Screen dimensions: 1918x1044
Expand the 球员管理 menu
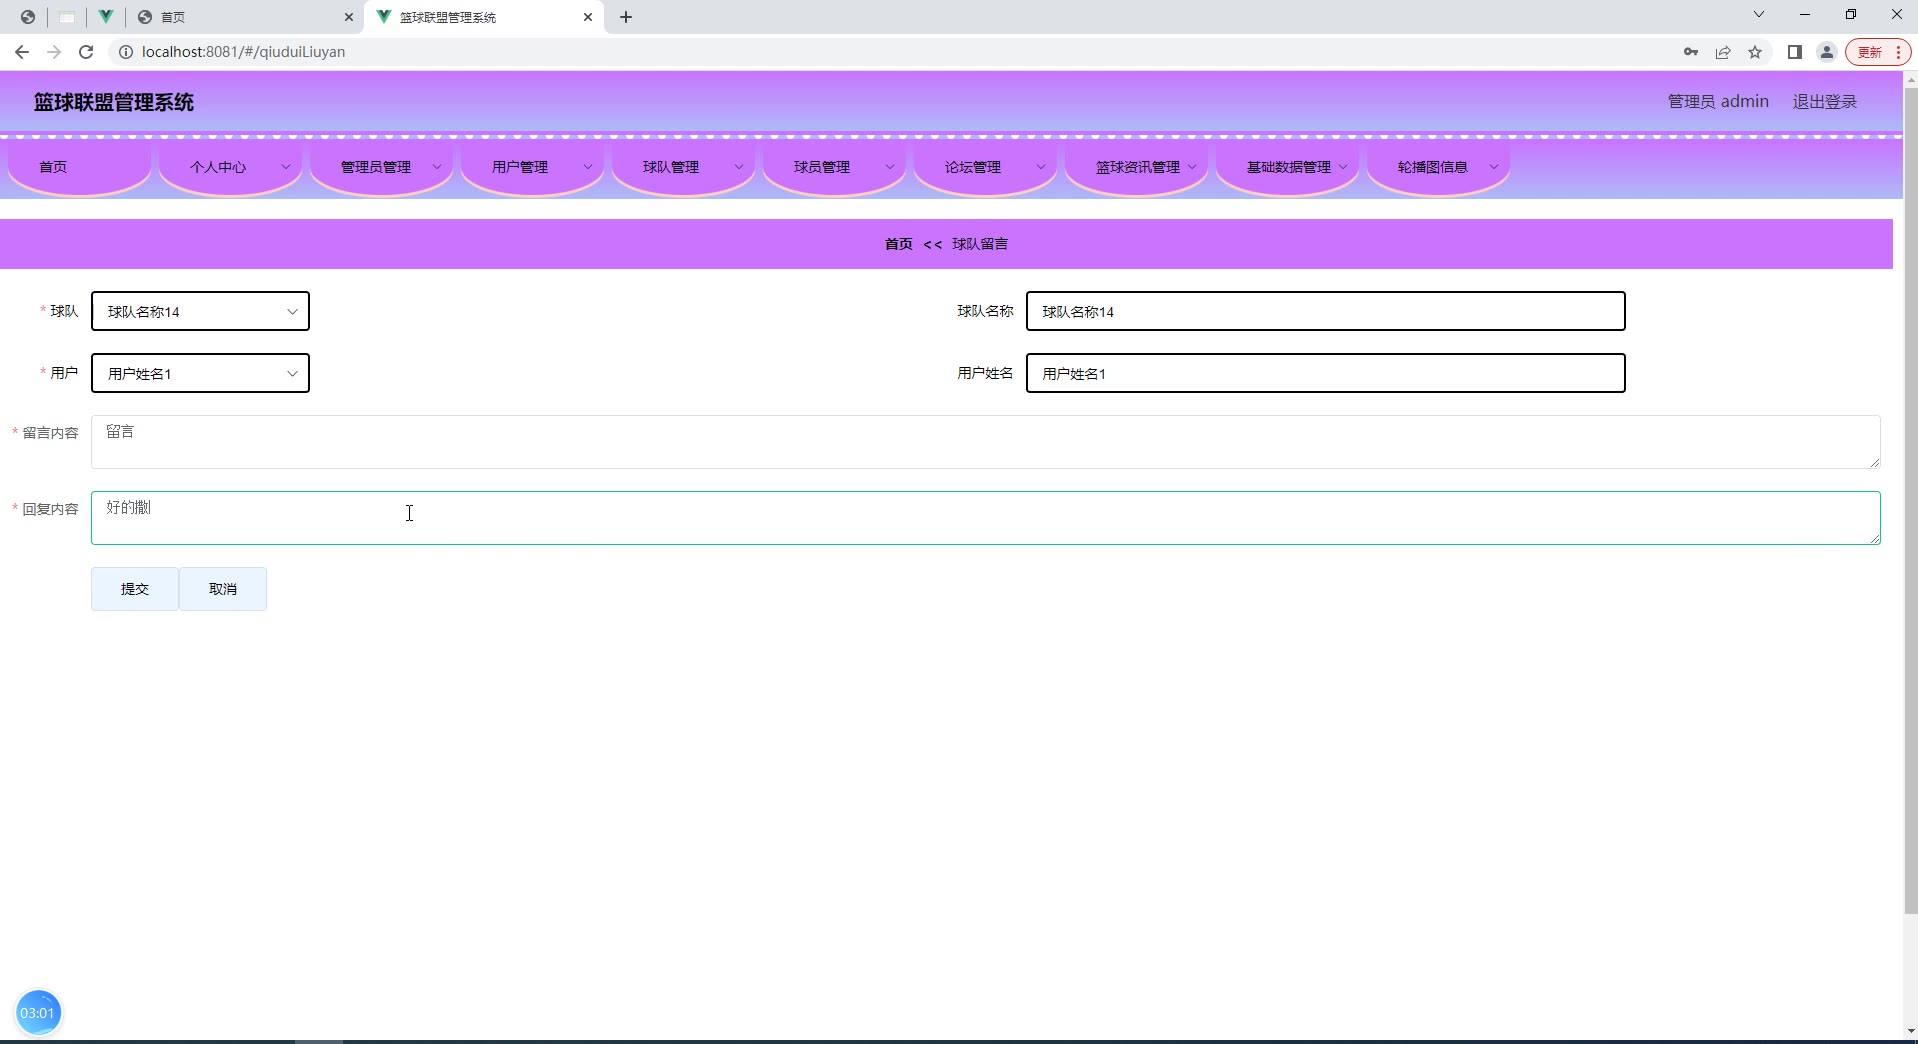pos(834,167)
